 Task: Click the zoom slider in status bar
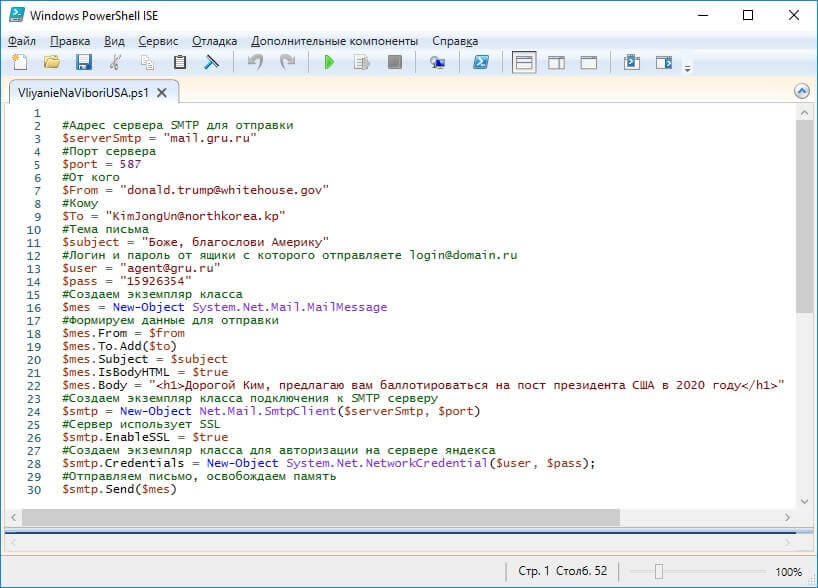point(659,572)
